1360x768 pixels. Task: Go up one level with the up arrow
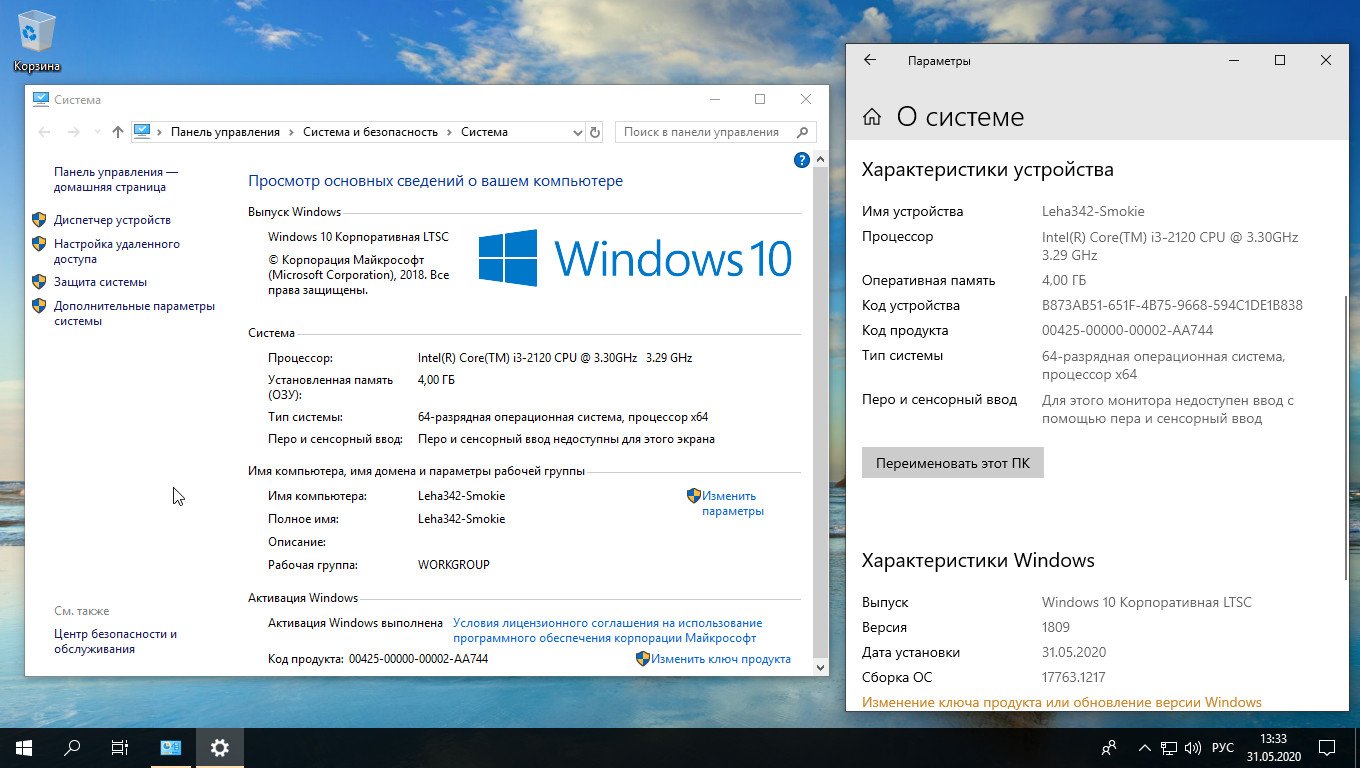pyautogui.click(x=118, y=132)
